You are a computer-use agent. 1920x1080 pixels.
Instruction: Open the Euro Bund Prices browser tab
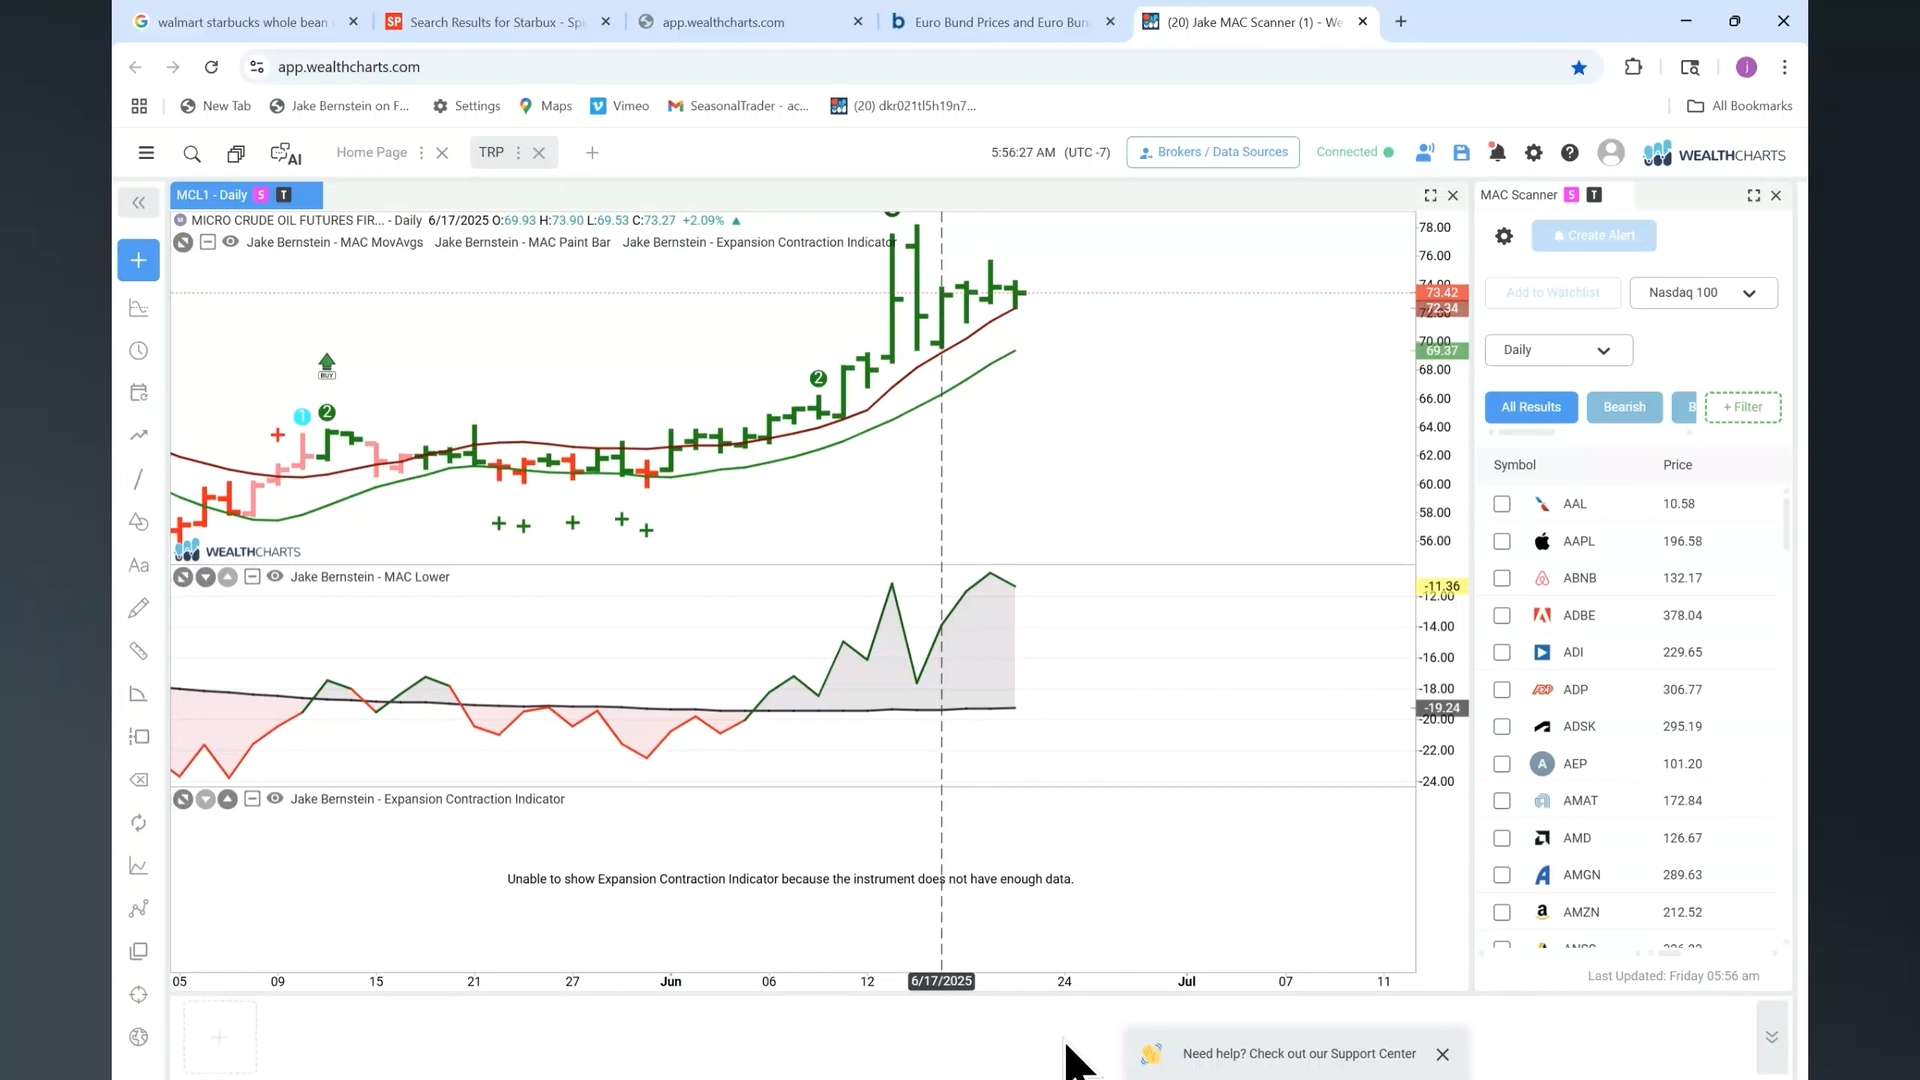click(1001, 22)
